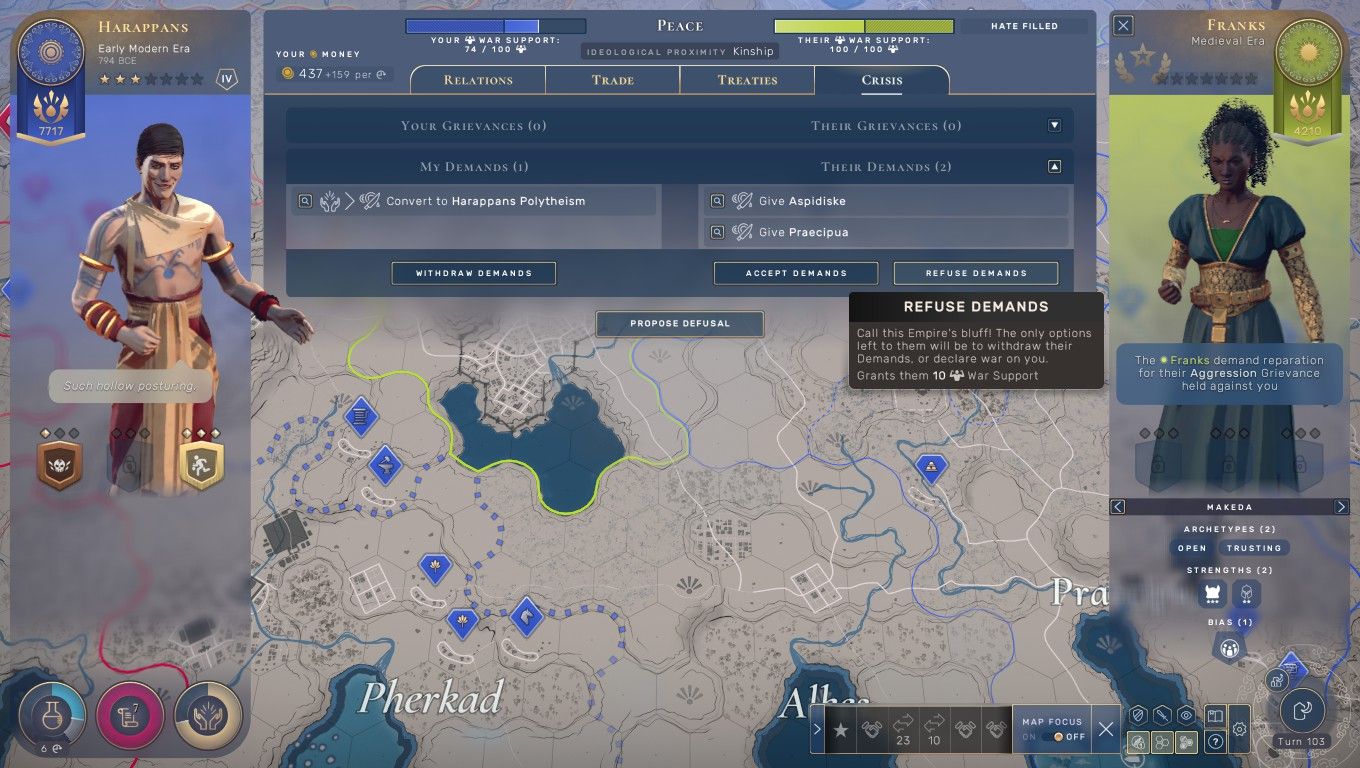
Task: Close the Franks diplomacy screen
Action: (1124, 26)
